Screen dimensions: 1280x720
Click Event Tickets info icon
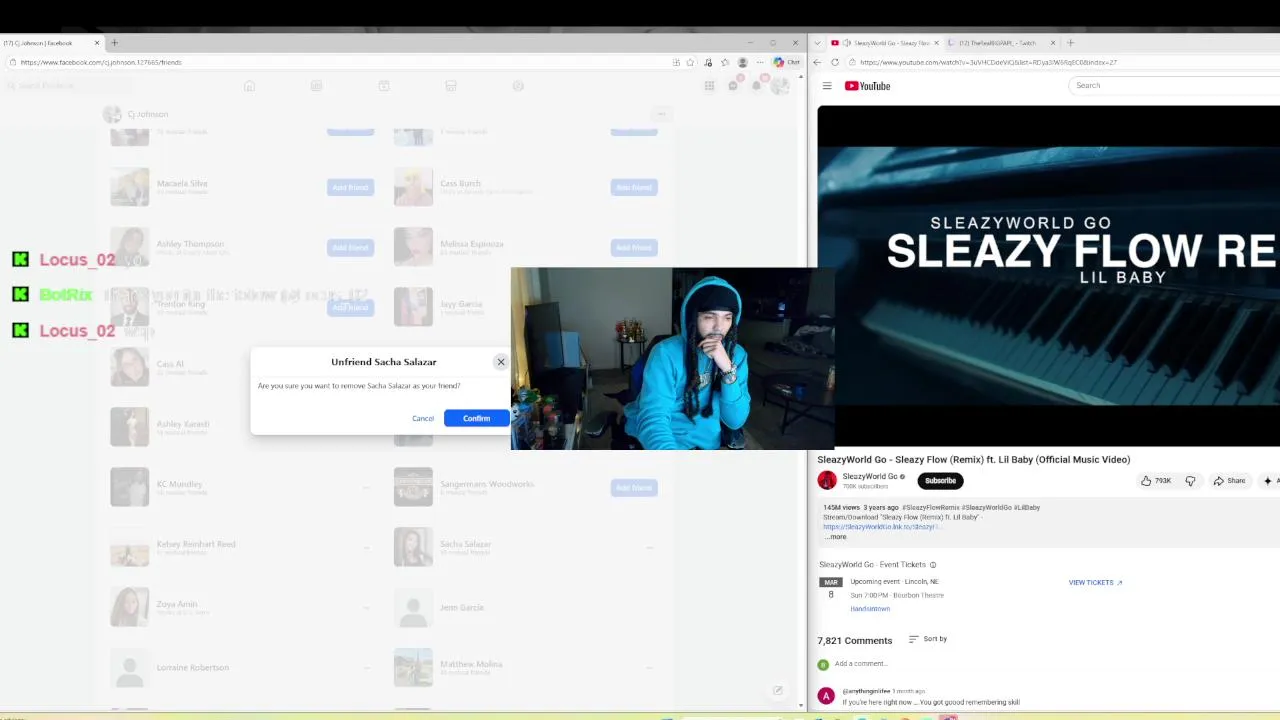coord(933,565)
